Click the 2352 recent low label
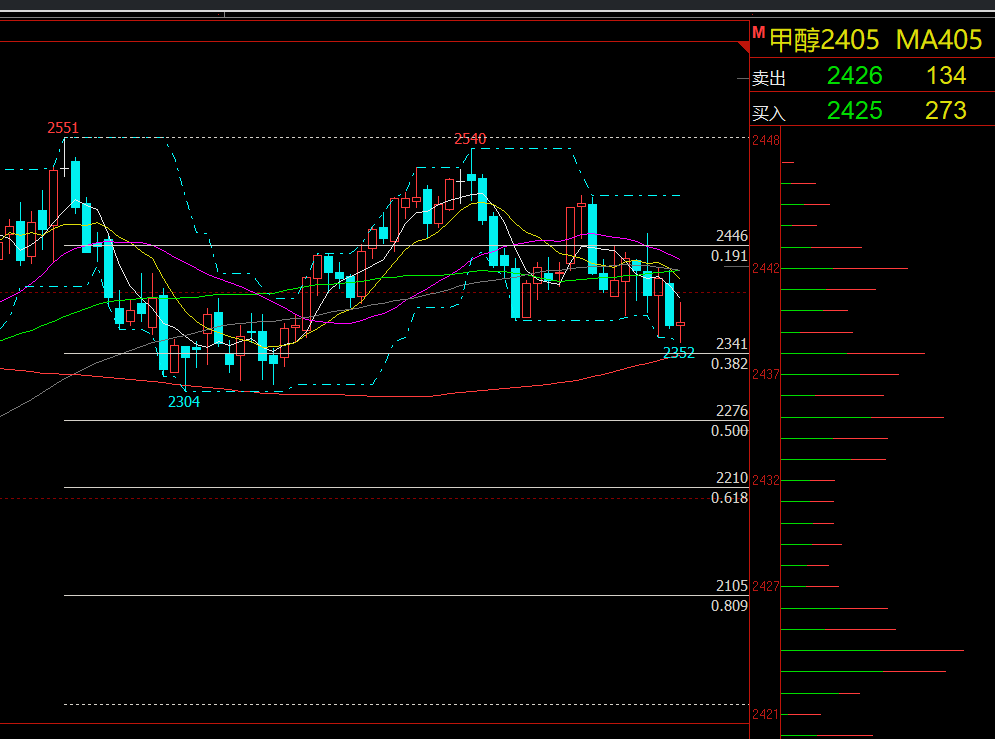This screenshot has height=739, width=995. (x=678, y=353)
